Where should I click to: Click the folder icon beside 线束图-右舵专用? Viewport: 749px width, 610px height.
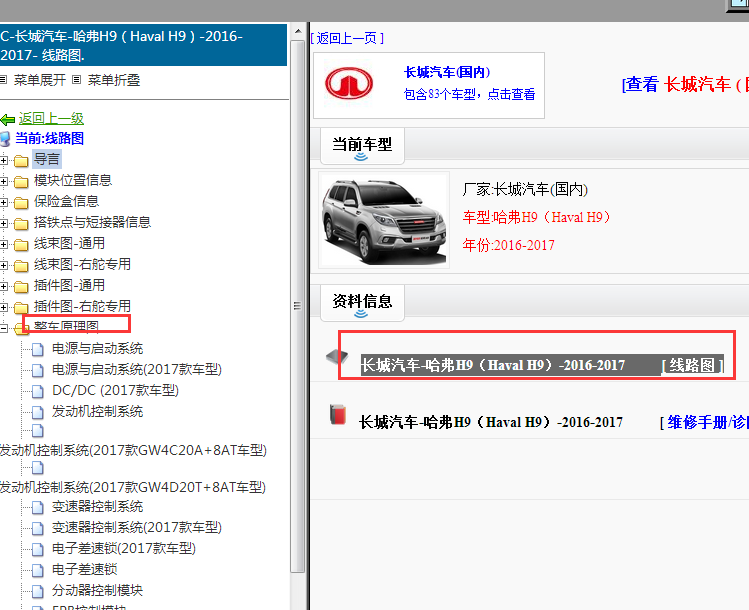(21, 266)
